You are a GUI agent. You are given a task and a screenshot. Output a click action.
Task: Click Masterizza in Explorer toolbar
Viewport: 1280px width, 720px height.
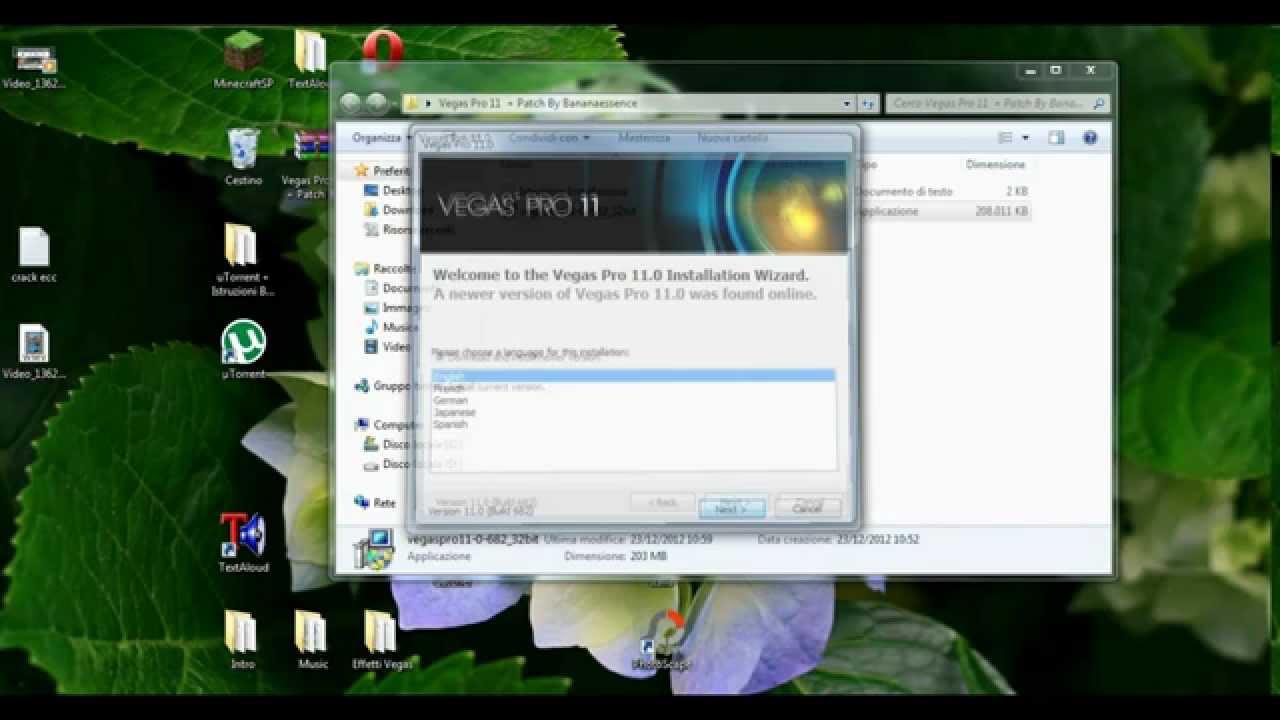[644, 138]
